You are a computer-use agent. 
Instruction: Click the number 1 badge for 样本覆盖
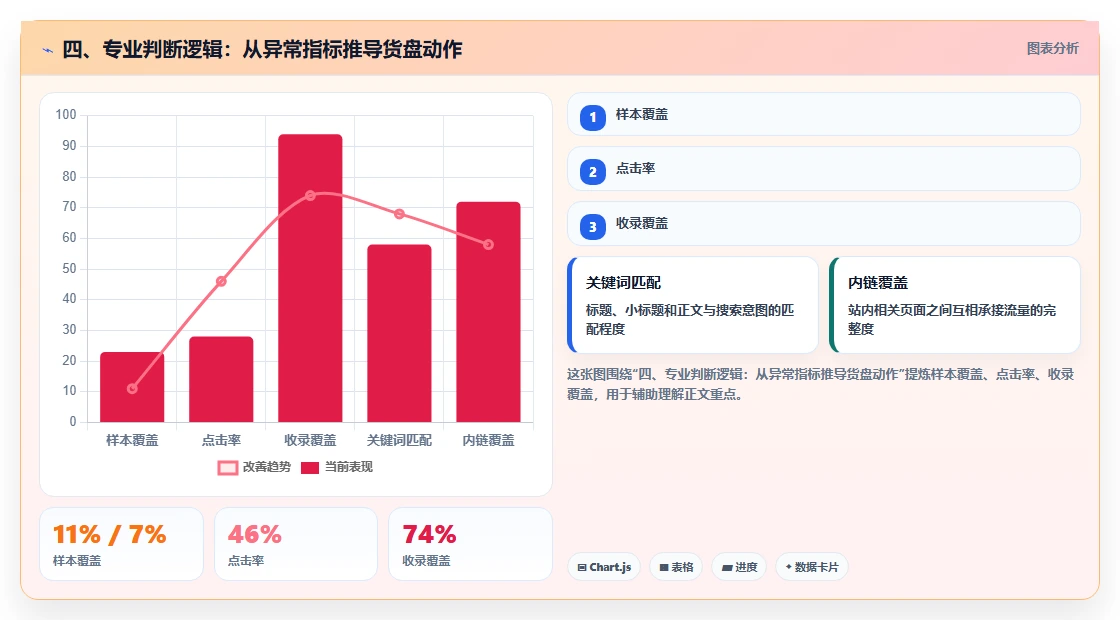(x=592, y=117)
